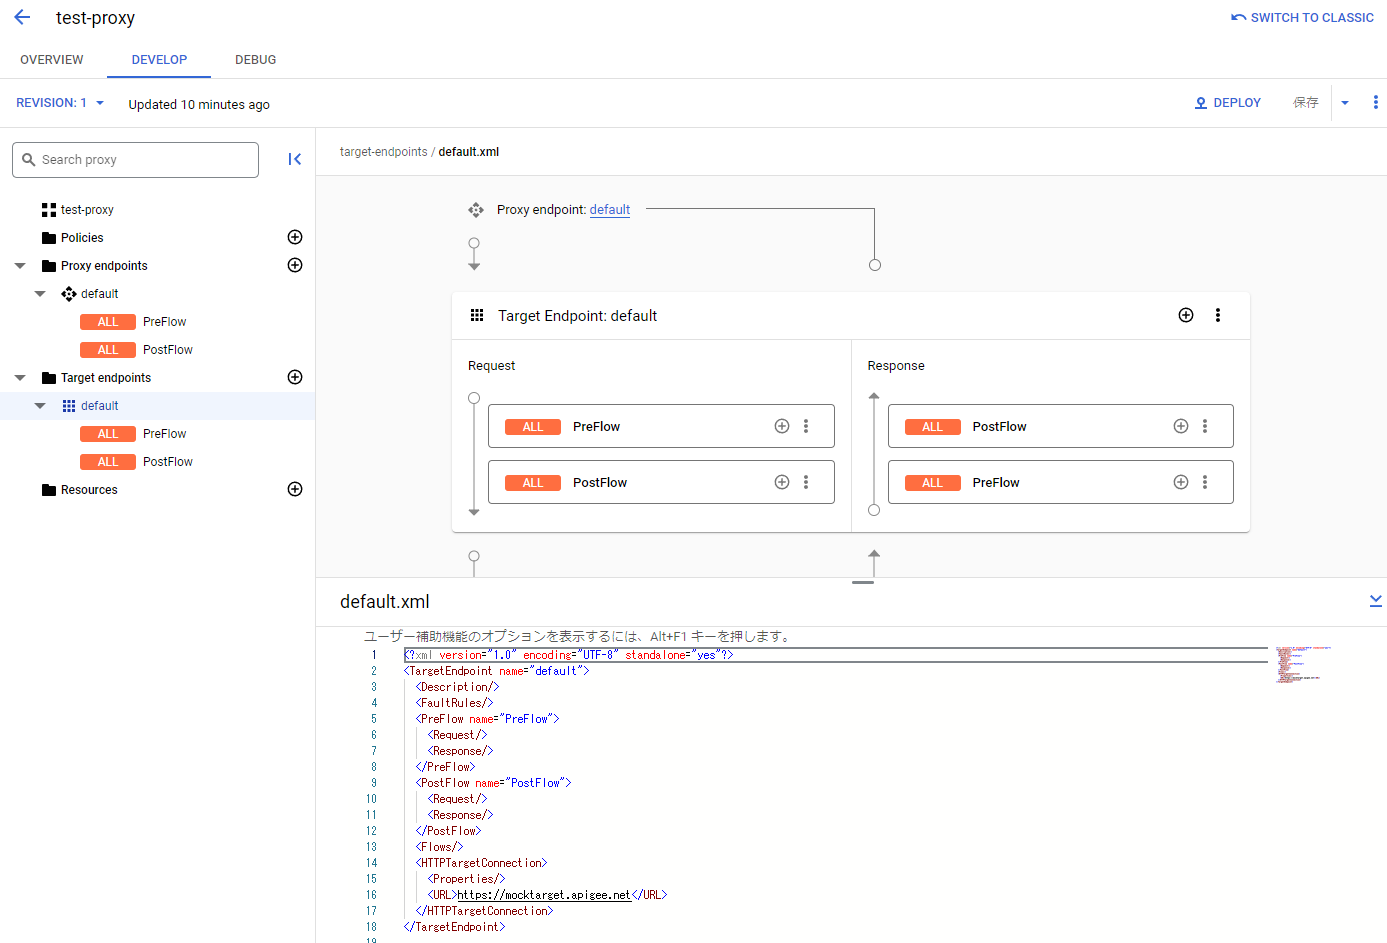Screen dimensions: 1387x943
Task: Add a new proxy endpoint
Action: click(x=295, y=265)
